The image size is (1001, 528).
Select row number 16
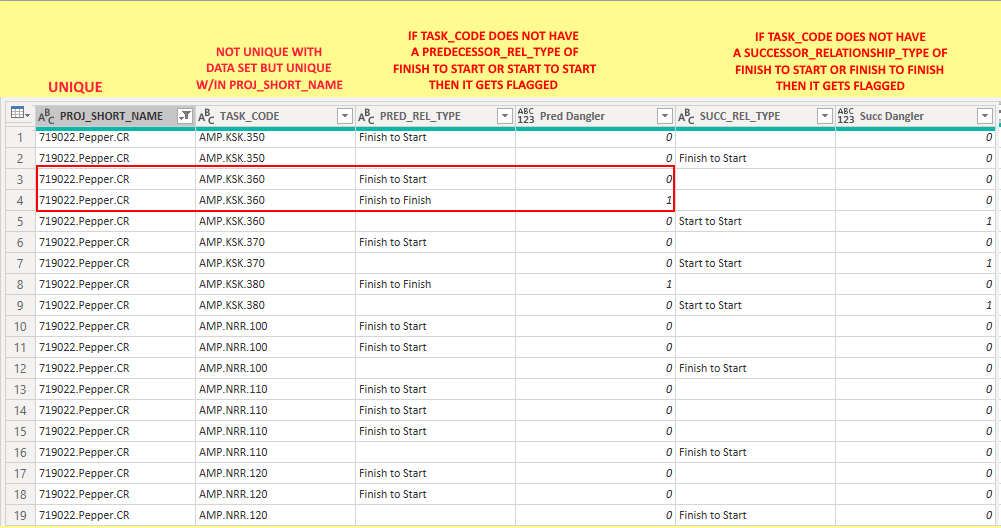pos(20,452)
